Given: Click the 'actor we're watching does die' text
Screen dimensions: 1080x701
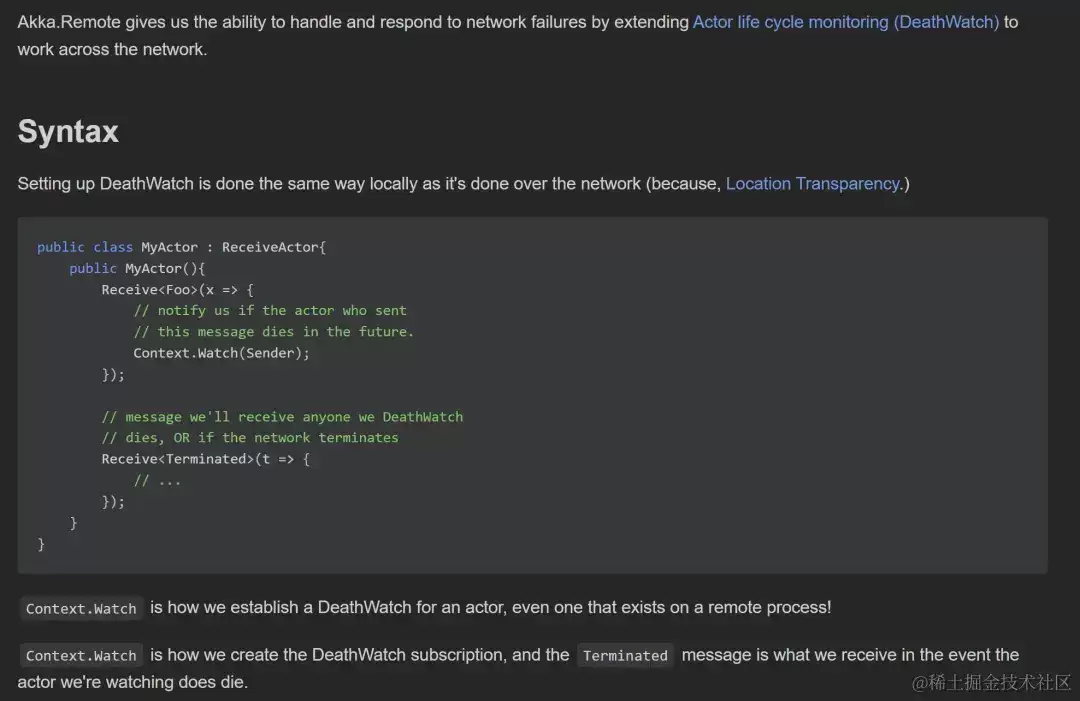Looking at the screenshot, I should coord(132,682).
